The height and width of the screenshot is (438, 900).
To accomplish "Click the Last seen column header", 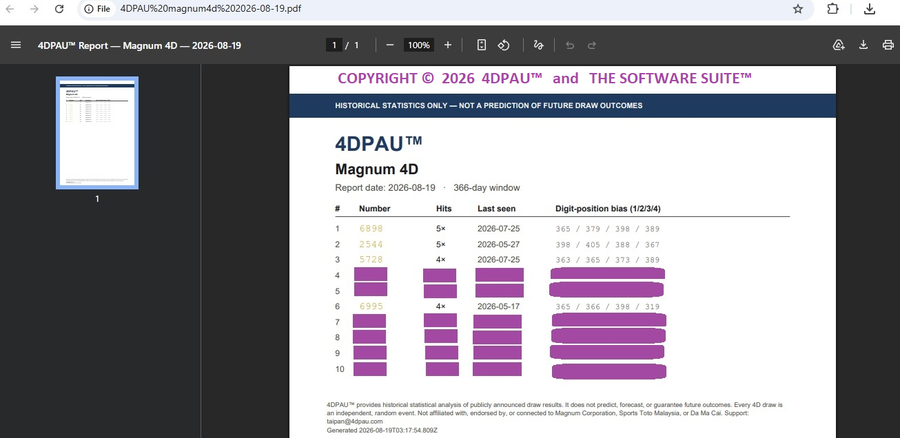I will coord(496,209).
